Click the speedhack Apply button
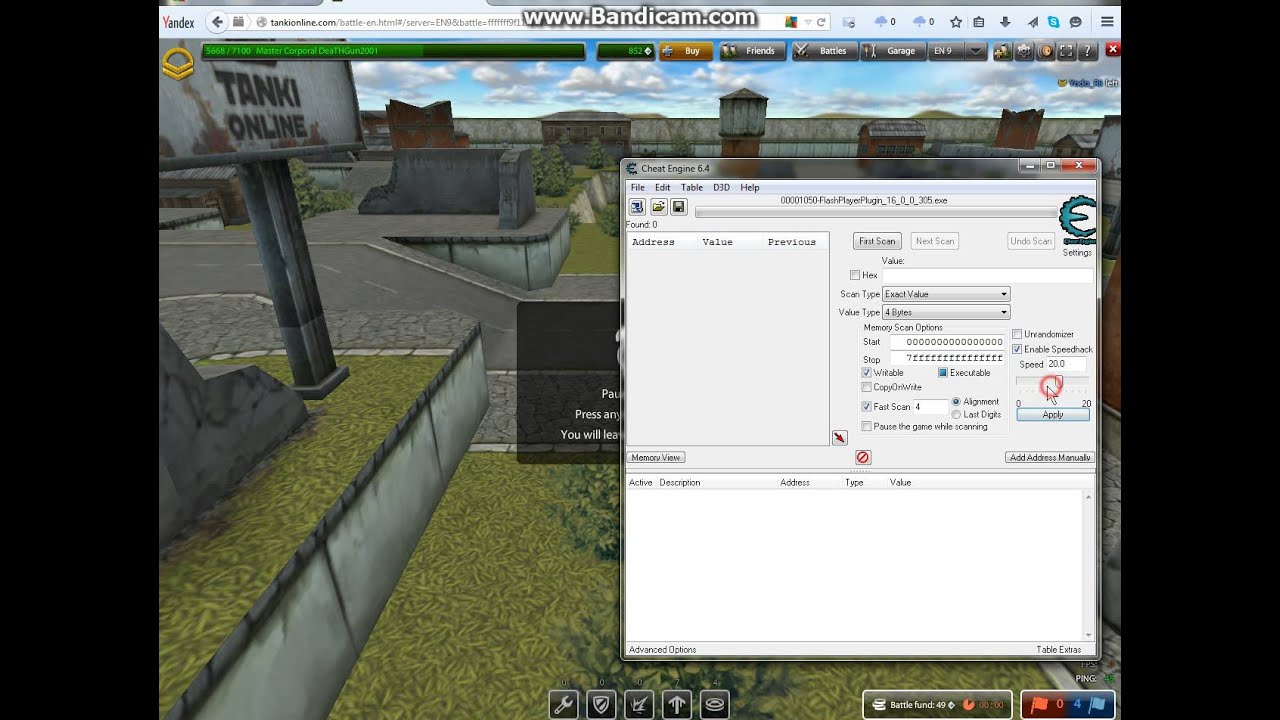 coord(1053,414)
